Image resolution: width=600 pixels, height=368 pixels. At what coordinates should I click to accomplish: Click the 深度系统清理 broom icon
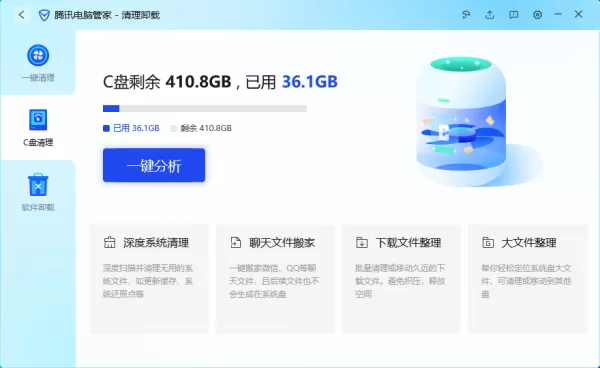click(x=109, y=243)
